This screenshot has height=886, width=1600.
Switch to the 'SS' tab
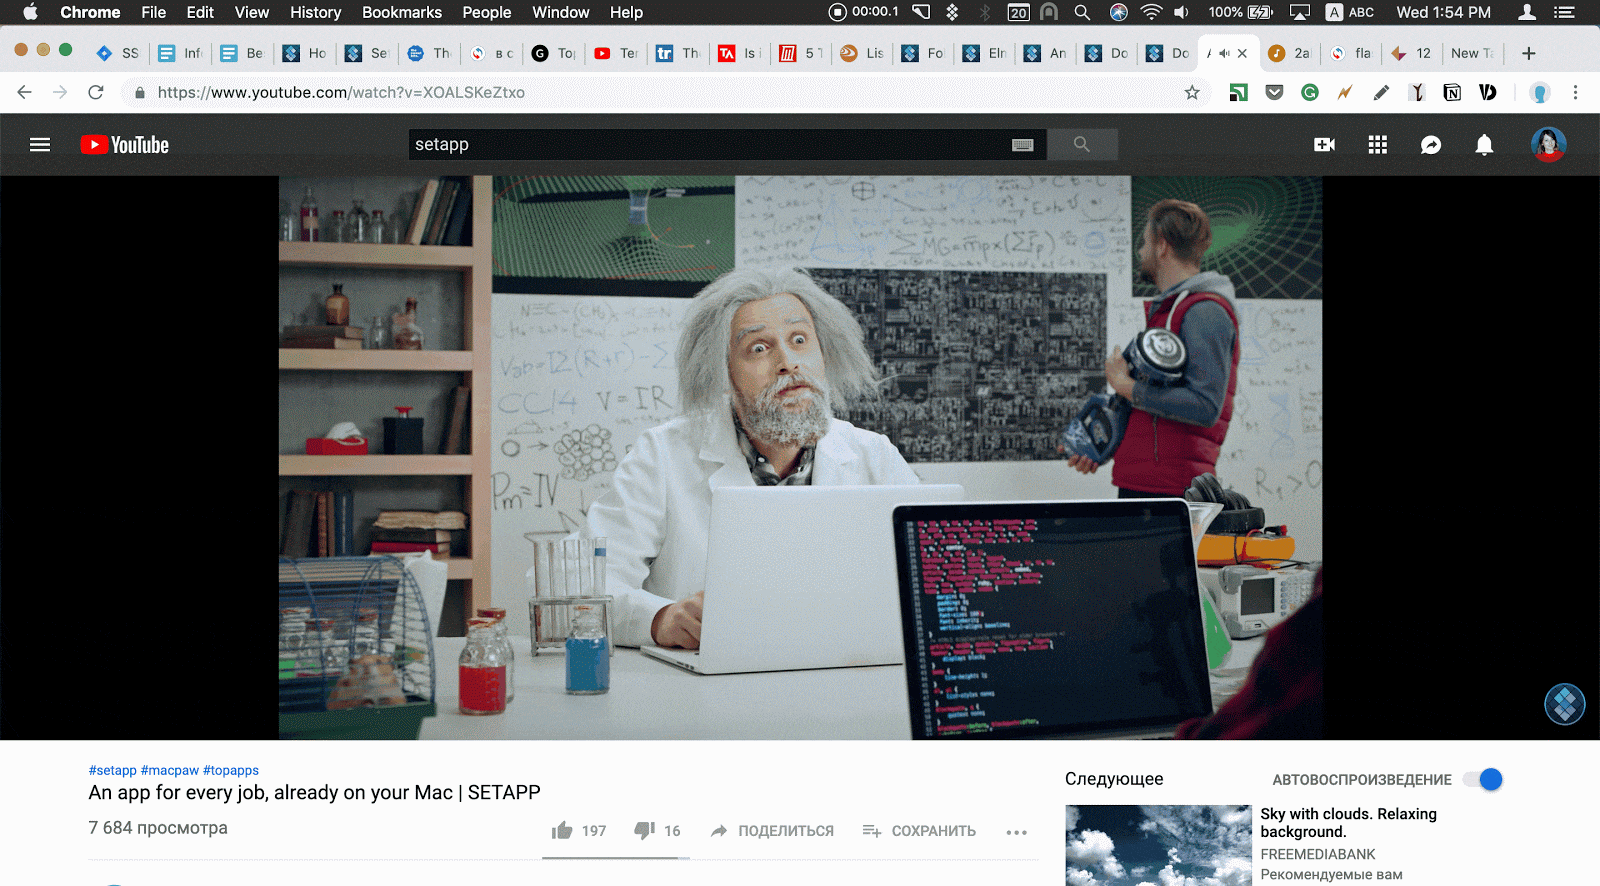(118, 53)
